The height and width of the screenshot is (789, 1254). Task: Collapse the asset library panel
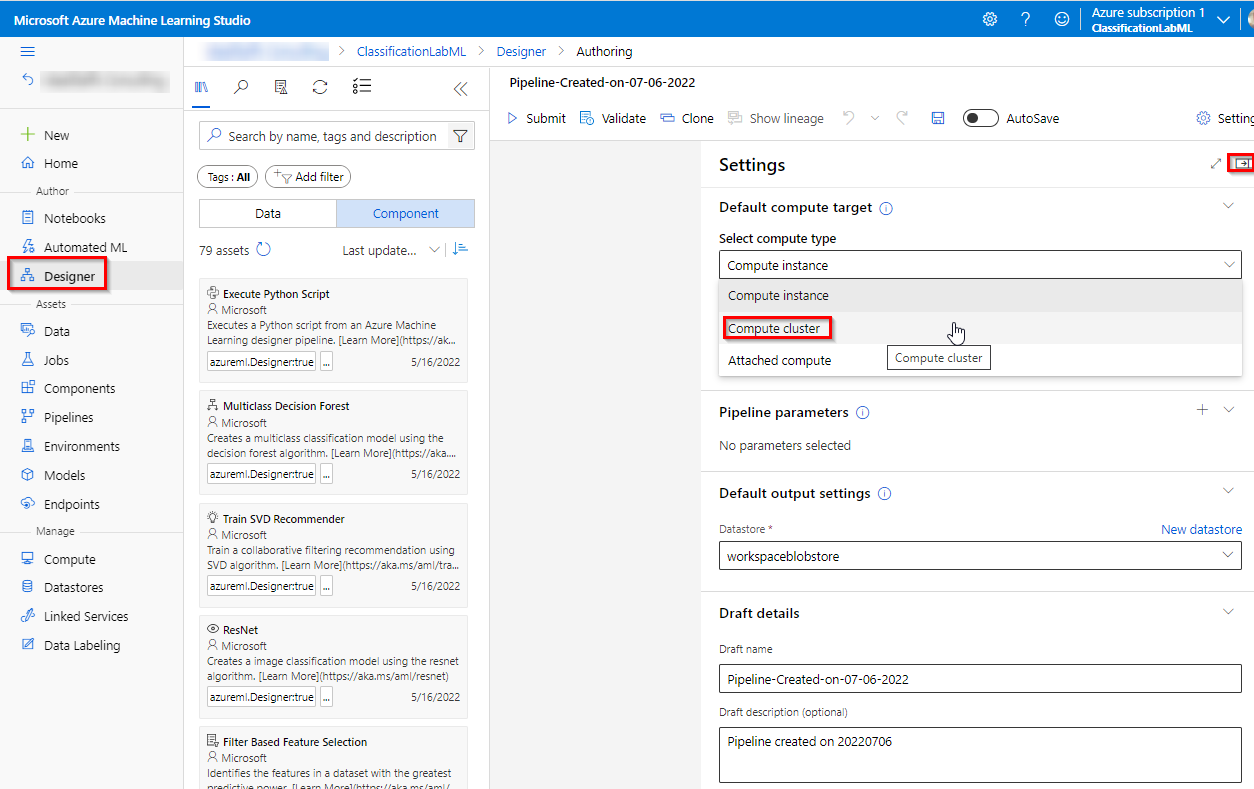click(460, 88)
